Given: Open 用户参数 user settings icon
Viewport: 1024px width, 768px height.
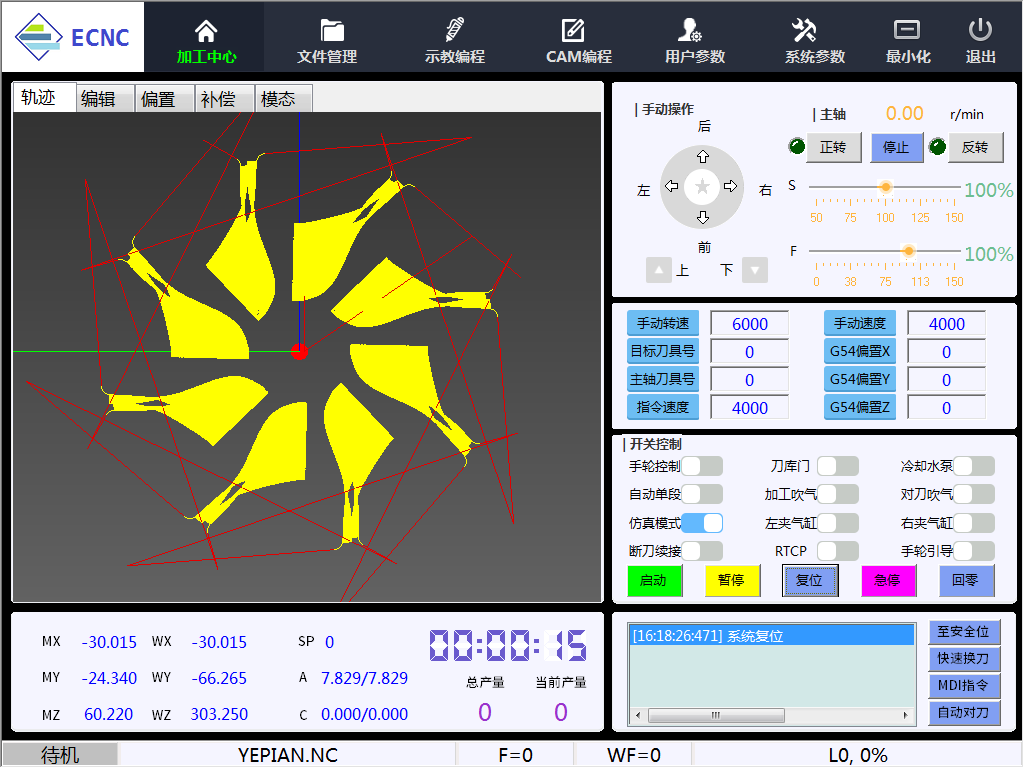Looking at the screenshot, I should click(690, 31).
